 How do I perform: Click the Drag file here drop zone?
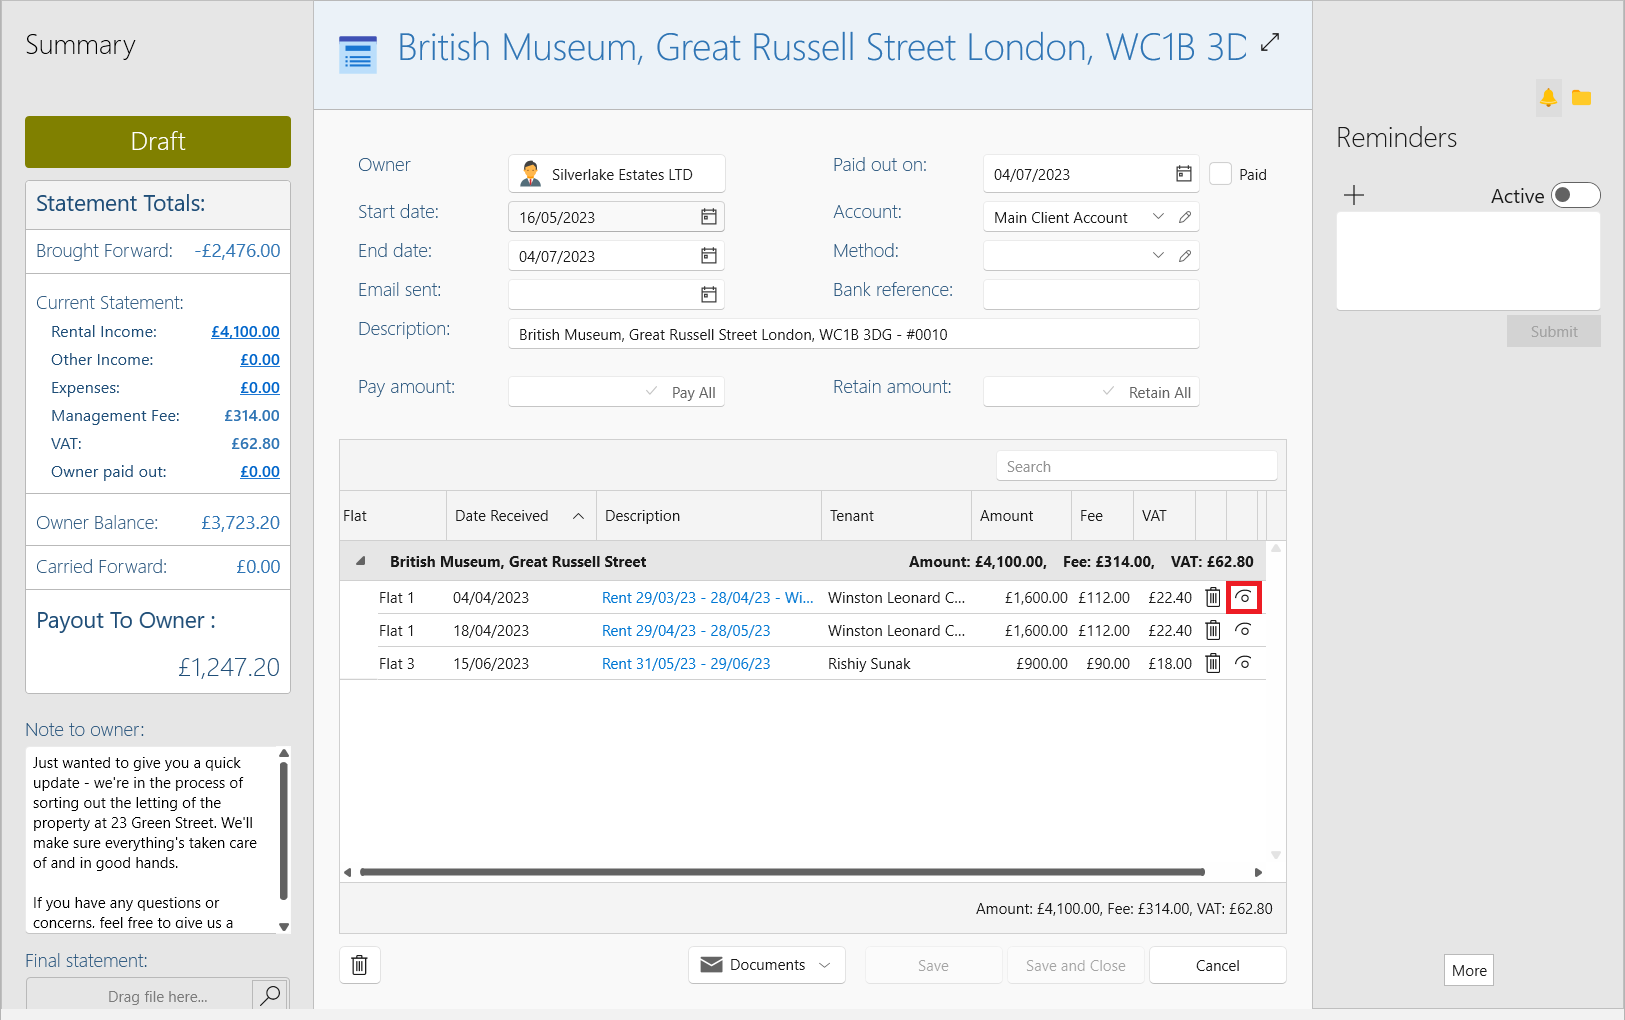point(140,996)
